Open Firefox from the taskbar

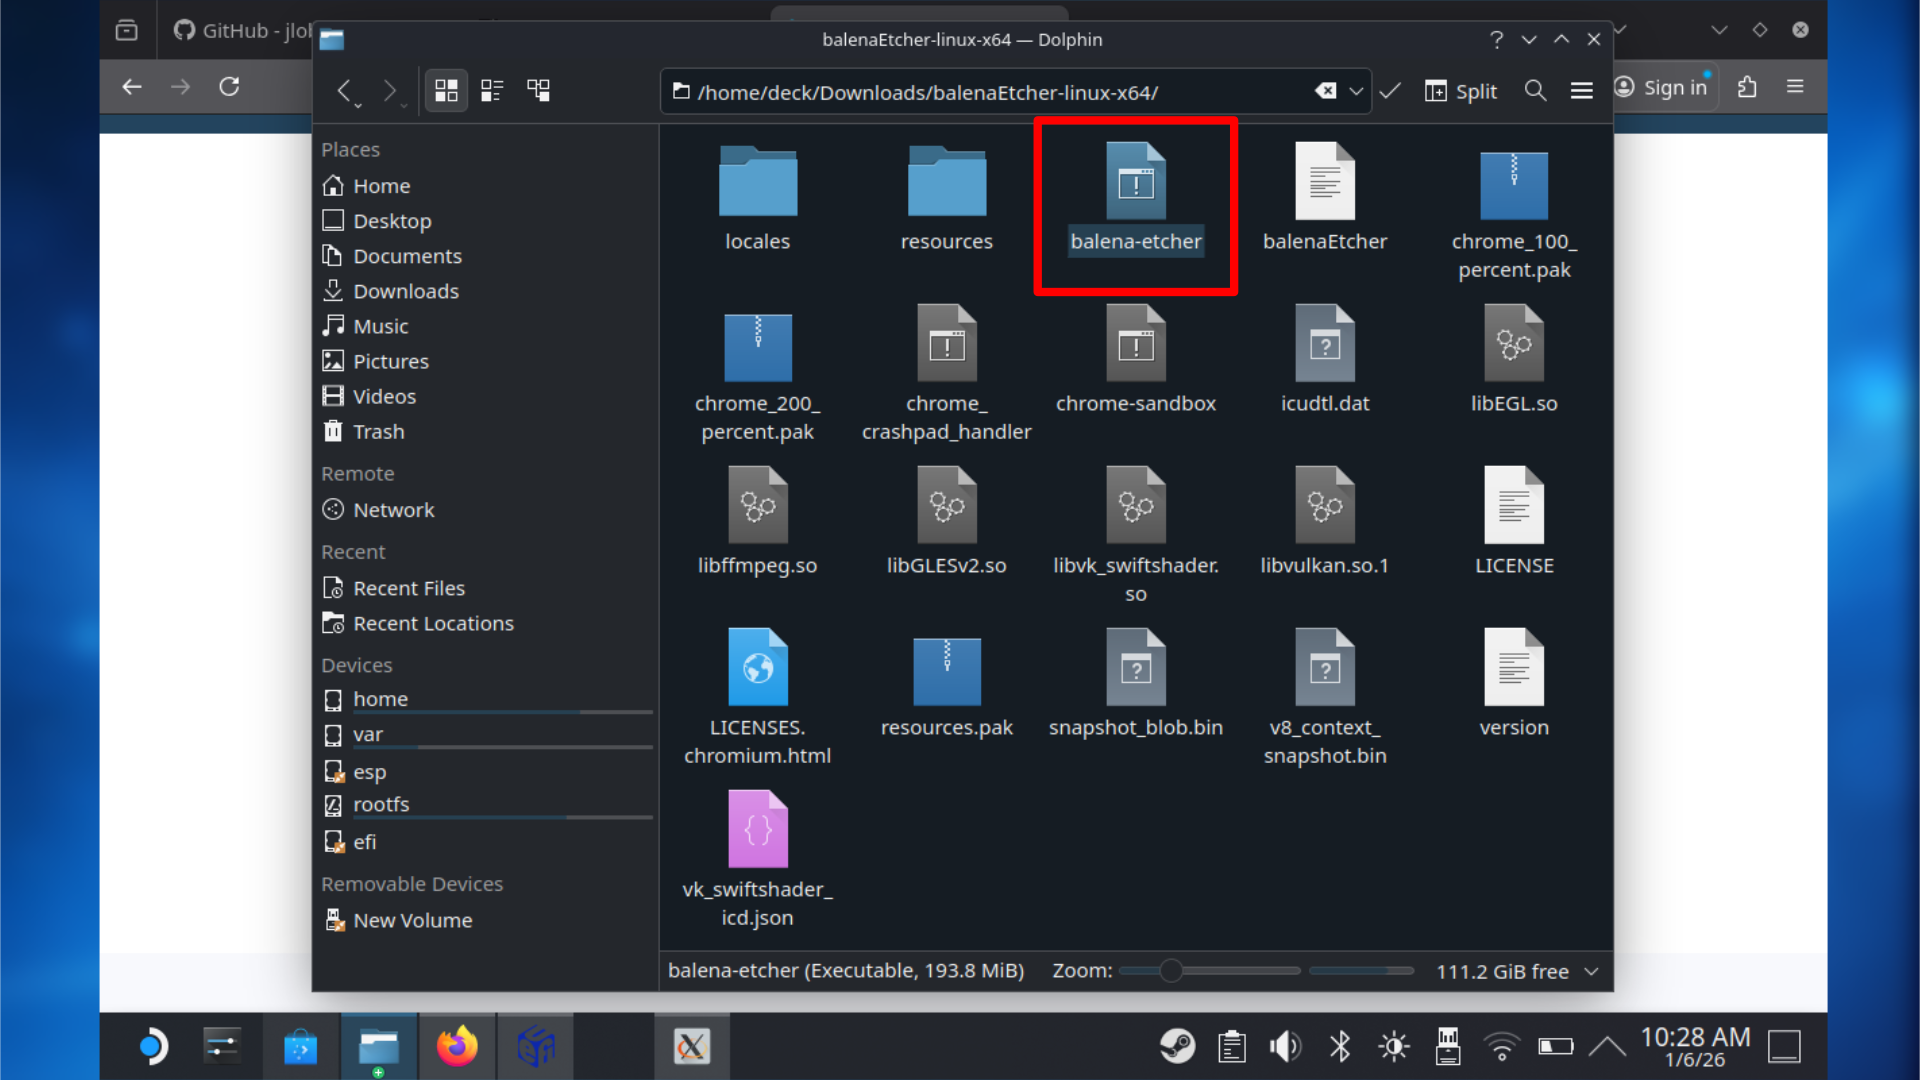point(457,1046)
